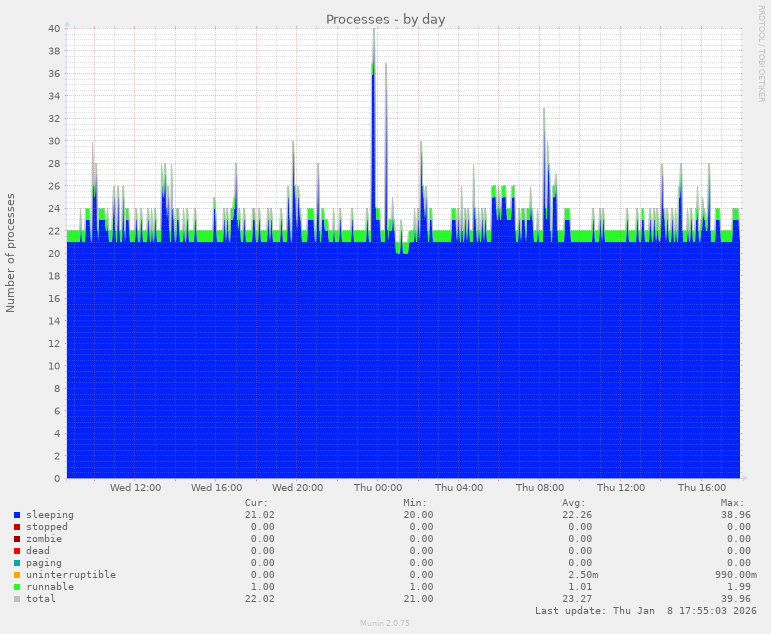Click the 'Avg:' column header
The image size is (771, 634).
pos(573,503)
